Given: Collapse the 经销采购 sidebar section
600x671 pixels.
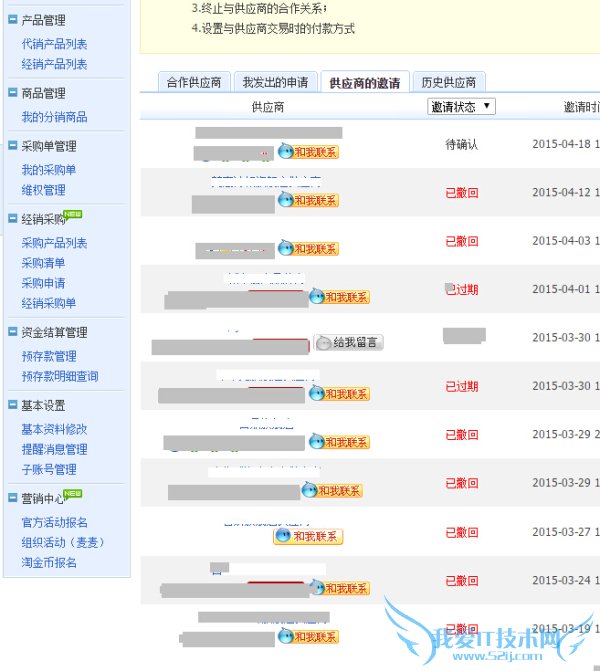Looking at the screenshot, I should [13, 218].
